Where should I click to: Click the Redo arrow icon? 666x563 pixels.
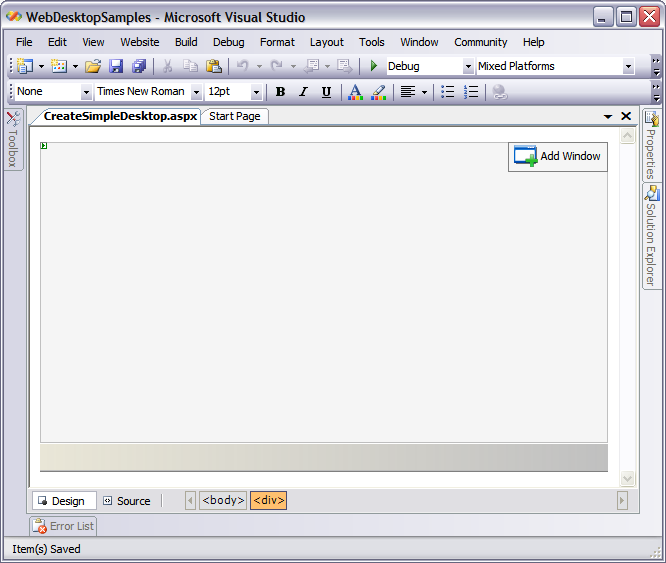(x=277, y=66)
